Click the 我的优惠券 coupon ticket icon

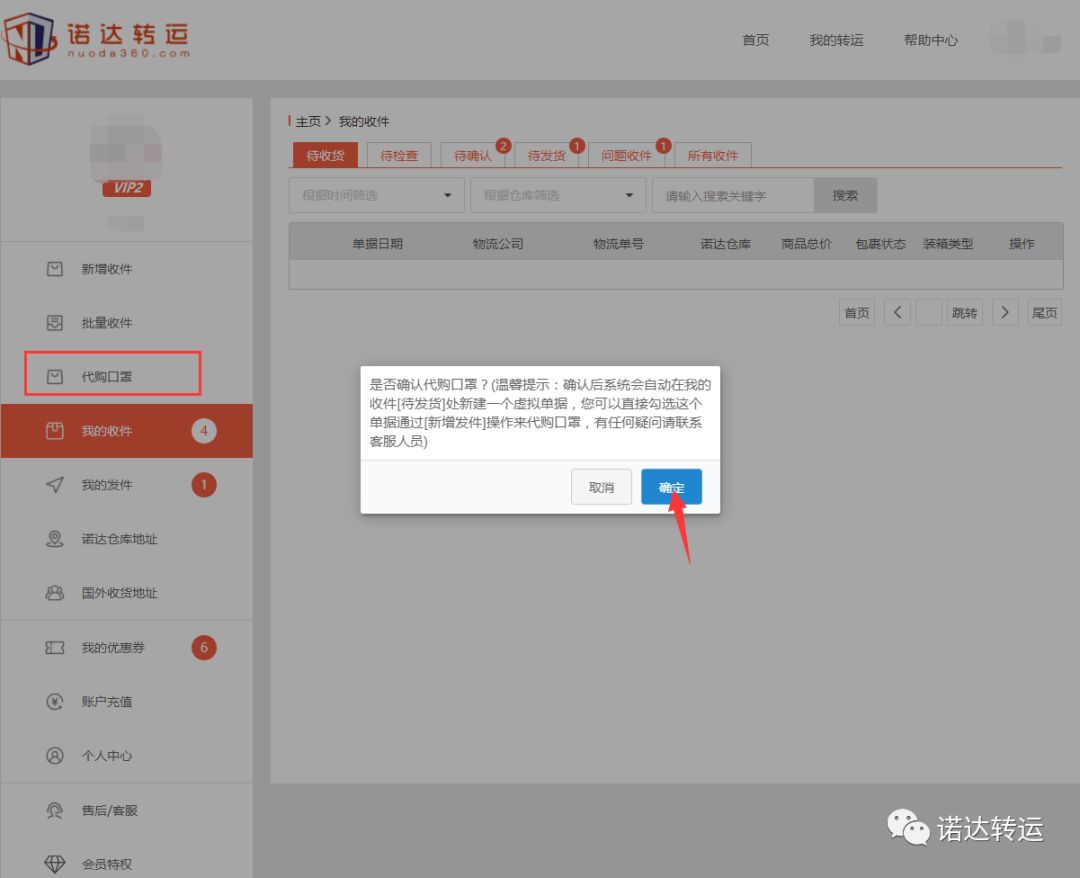click(x=55, y=647)
